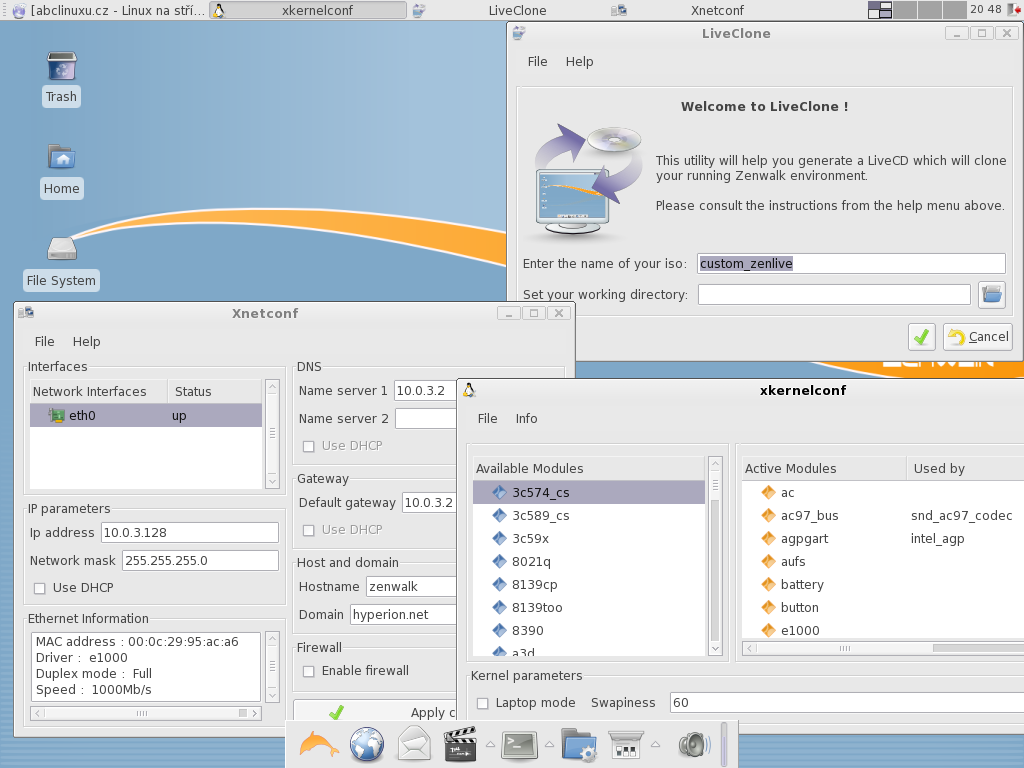Enable the firewall checkbox in Xnetconf
Image resolution: width=1024 pixels, height=768 pixels.
click(309, 671)
